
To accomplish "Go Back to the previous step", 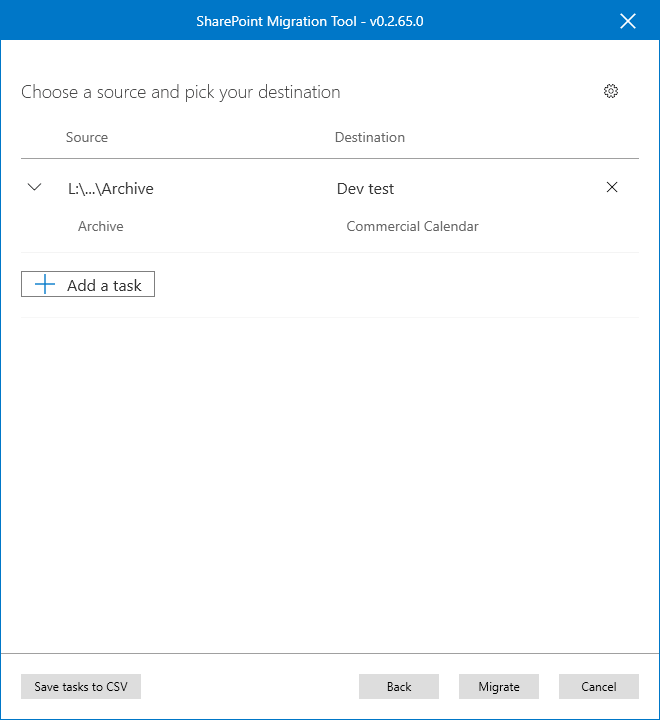I will point(399,687).
